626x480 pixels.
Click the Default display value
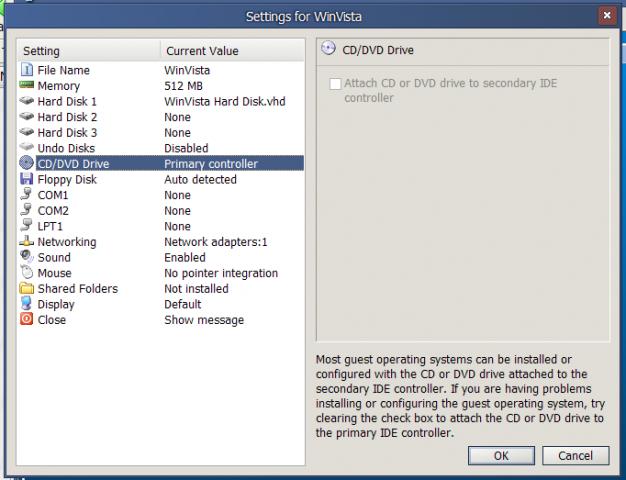(182, 304)
